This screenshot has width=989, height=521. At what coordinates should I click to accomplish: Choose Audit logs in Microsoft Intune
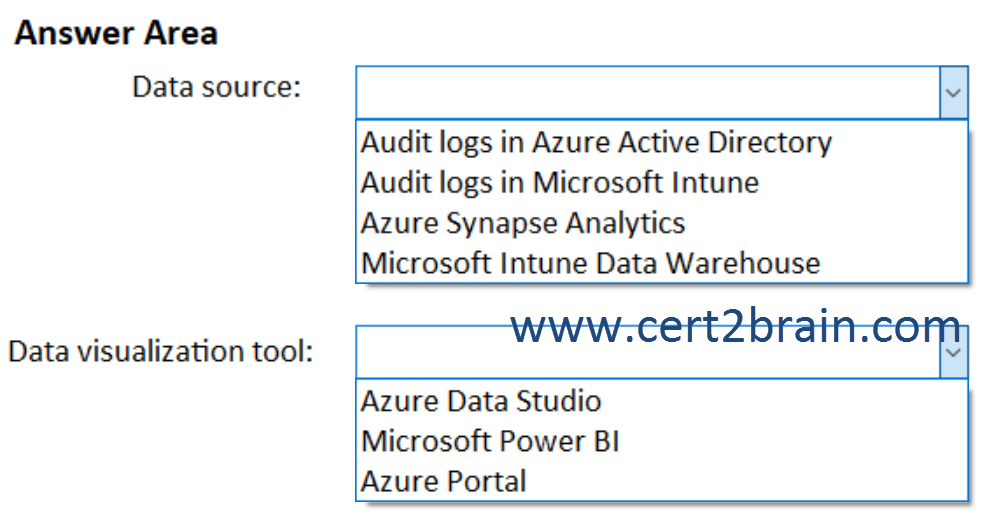point(559,182)
